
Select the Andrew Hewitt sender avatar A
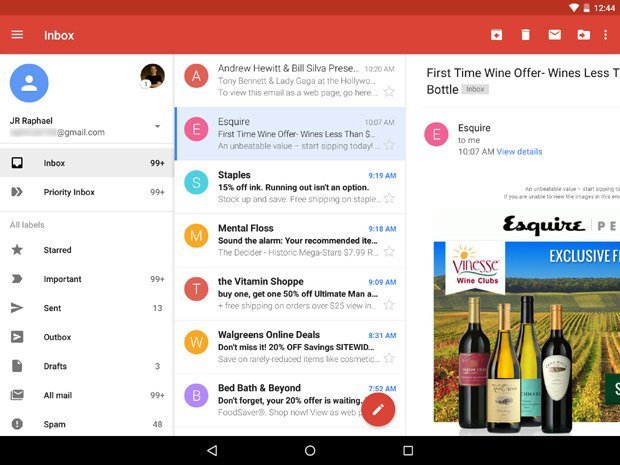196,76
